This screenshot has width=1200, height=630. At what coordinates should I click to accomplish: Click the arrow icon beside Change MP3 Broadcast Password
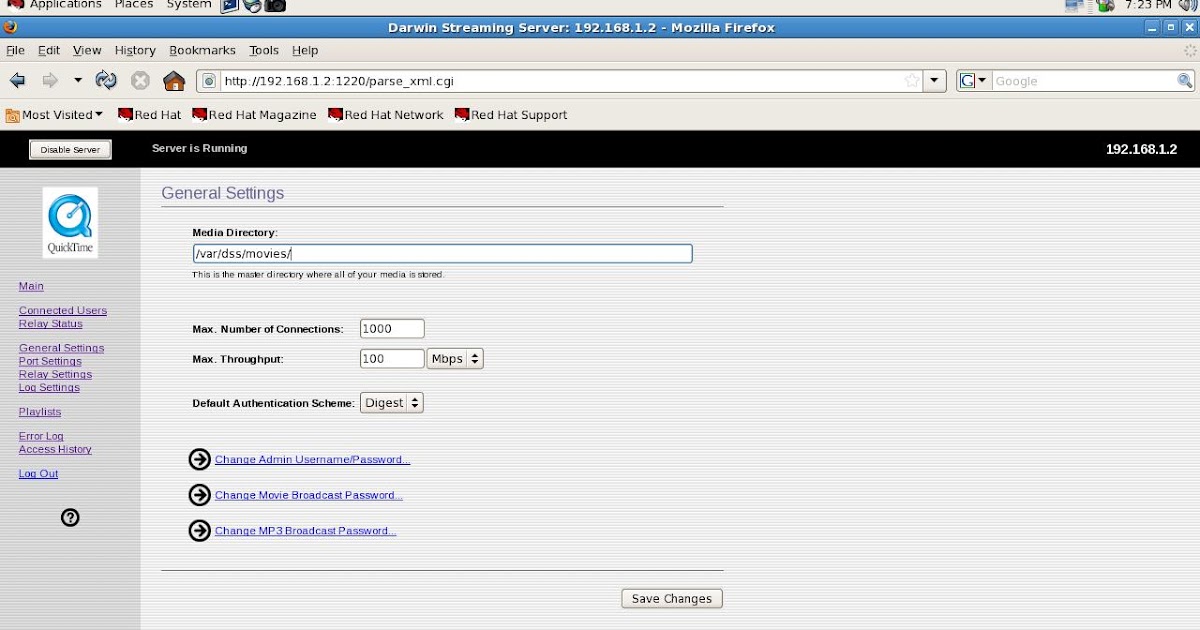click(199, 531)
